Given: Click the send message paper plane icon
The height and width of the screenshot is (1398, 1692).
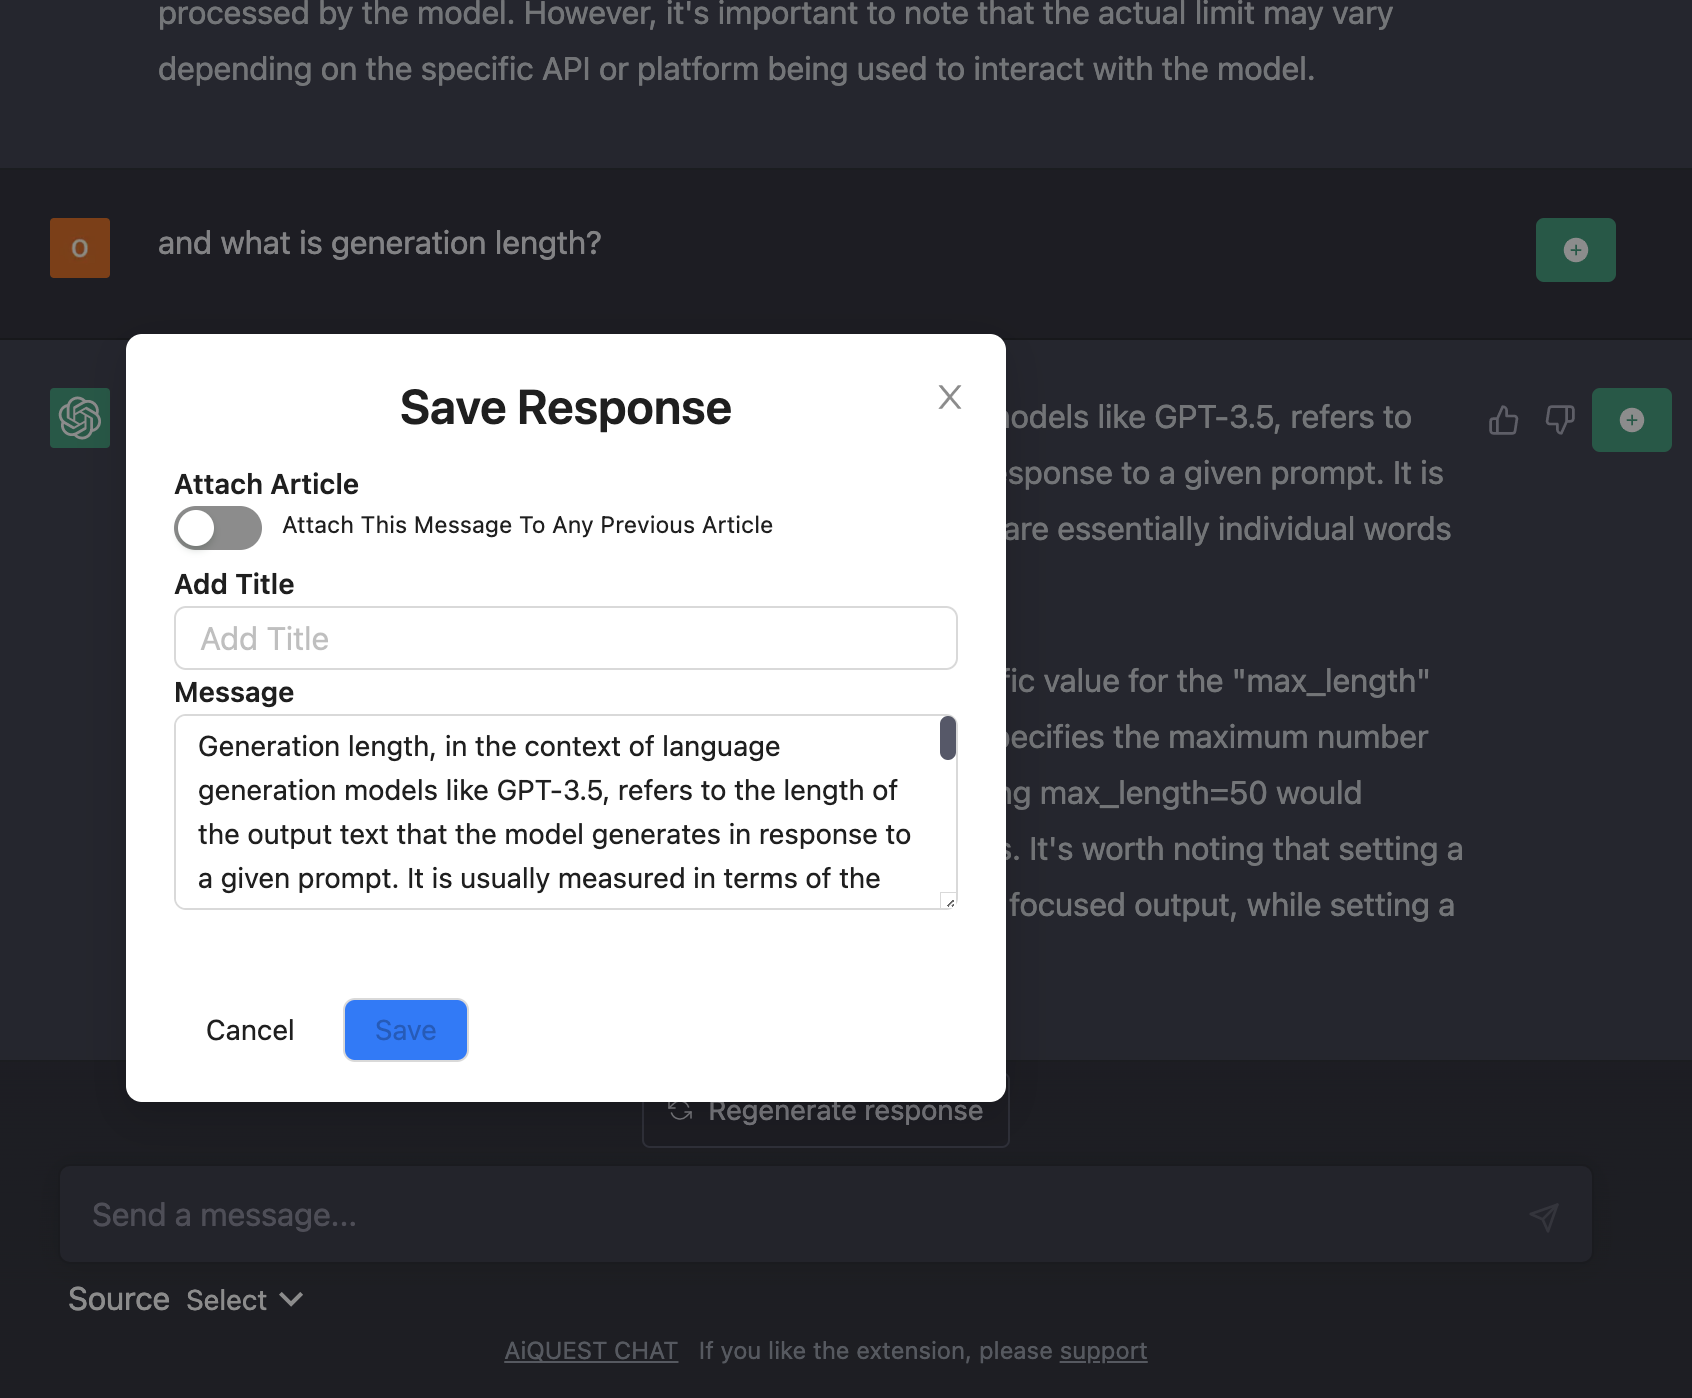Looking at the screenshot, I should (1544, 1216).
